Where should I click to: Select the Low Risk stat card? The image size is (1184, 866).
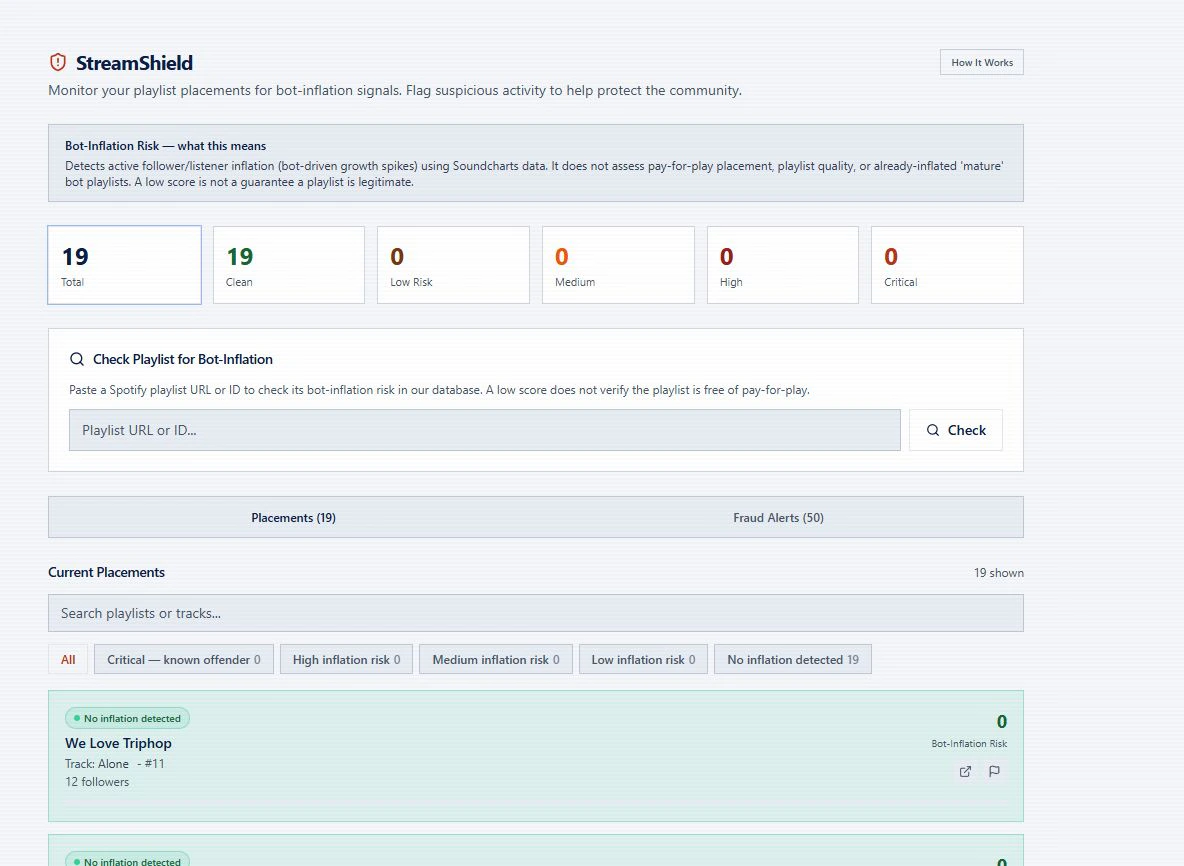tap(454, 265)
